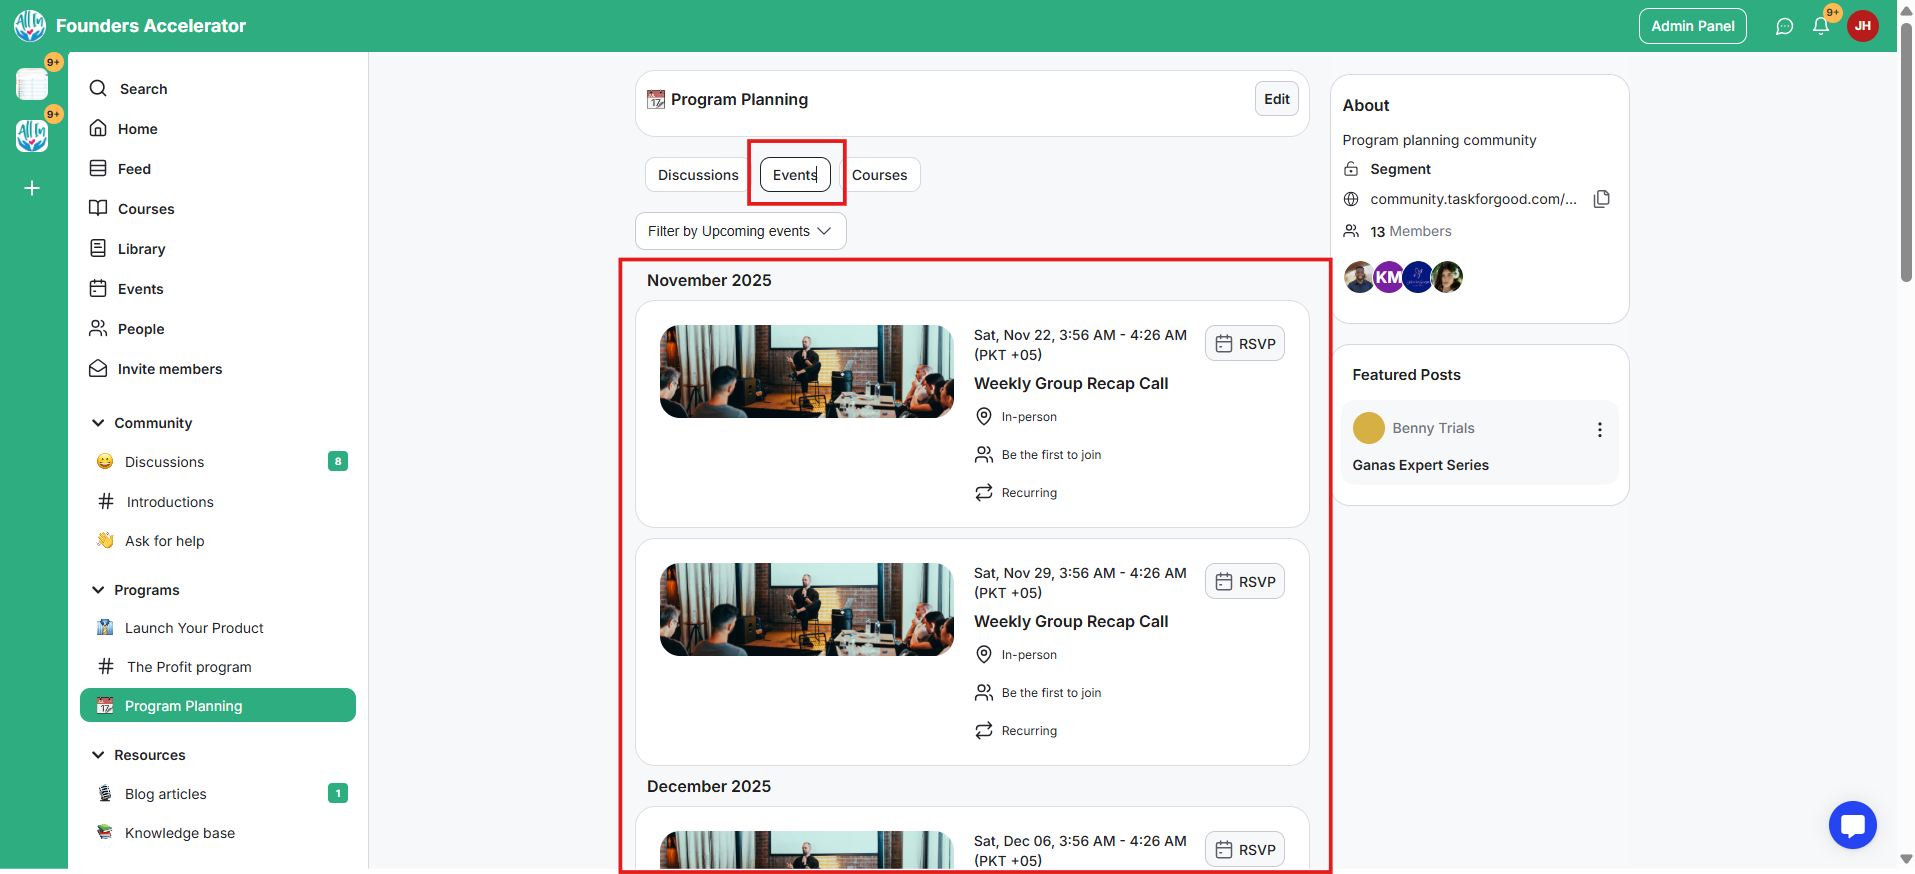RSVP to the Nov 22 event
The image size is (1915, 874).
tap(1245, 344)
